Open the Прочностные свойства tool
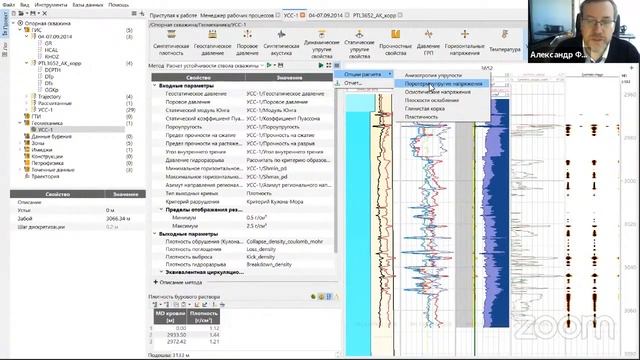This screenshot has width=640, height=360. 395,42
